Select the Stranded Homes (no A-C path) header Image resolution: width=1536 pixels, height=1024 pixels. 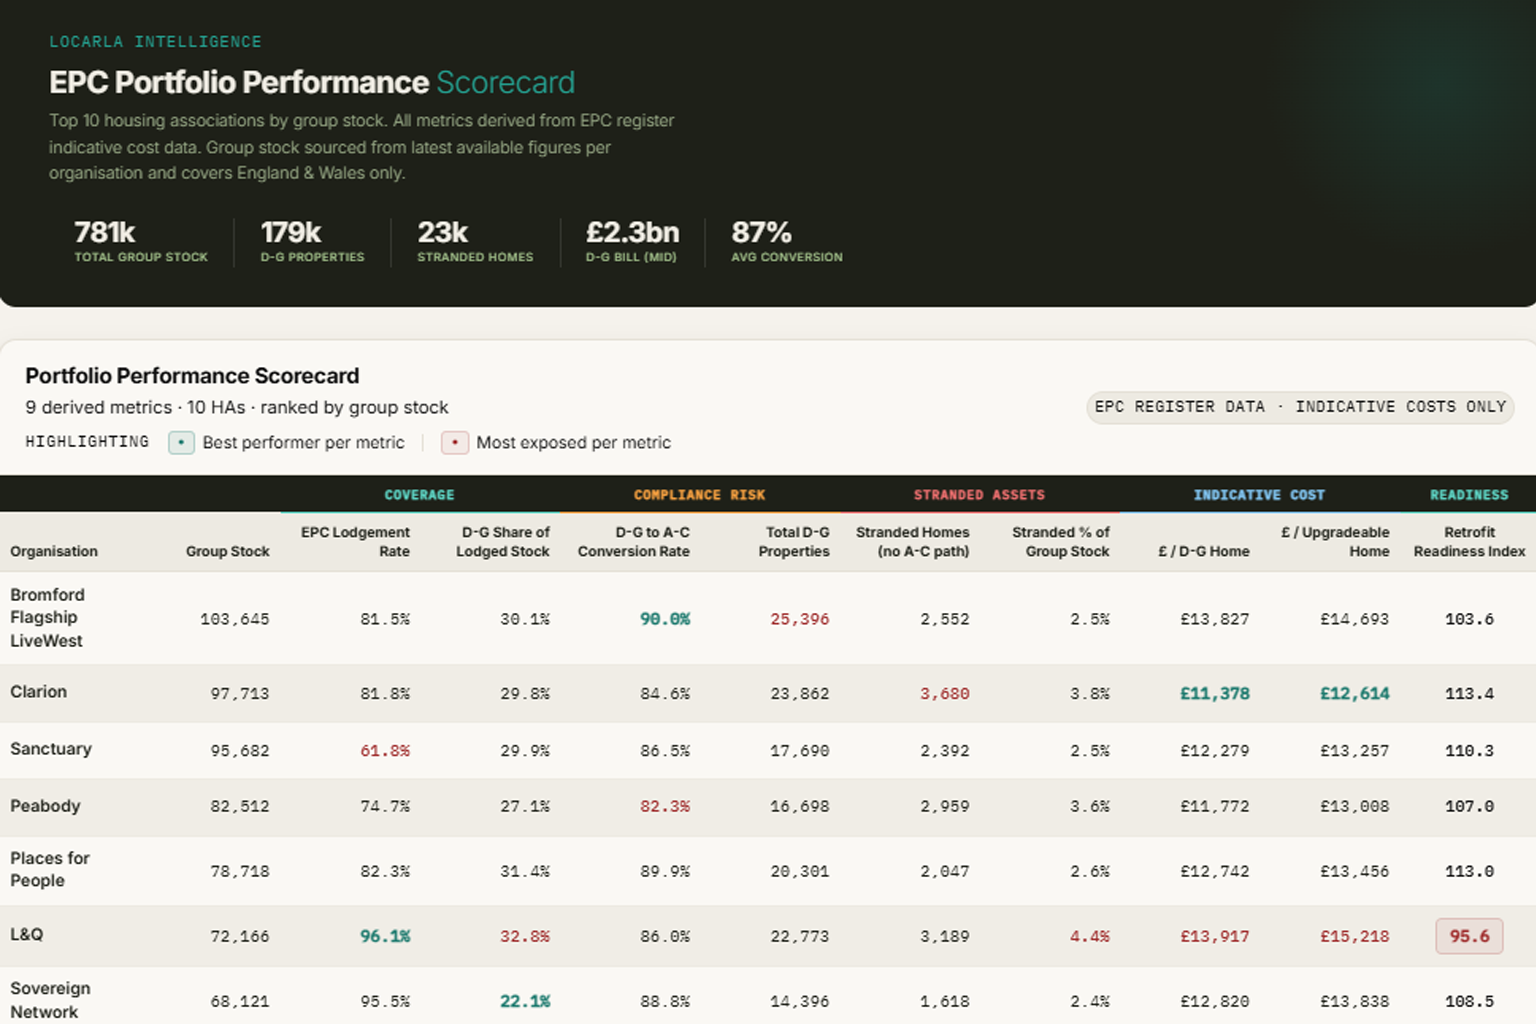point(913,541)
